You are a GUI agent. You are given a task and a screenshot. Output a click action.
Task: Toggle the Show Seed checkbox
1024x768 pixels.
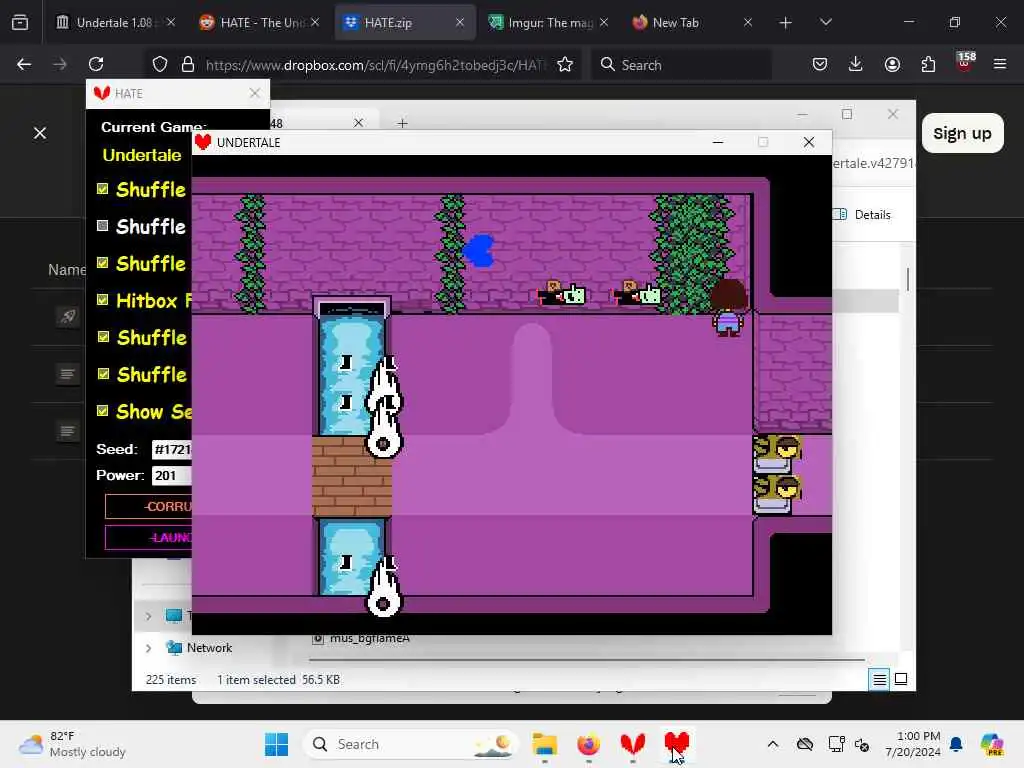point(103,411)
